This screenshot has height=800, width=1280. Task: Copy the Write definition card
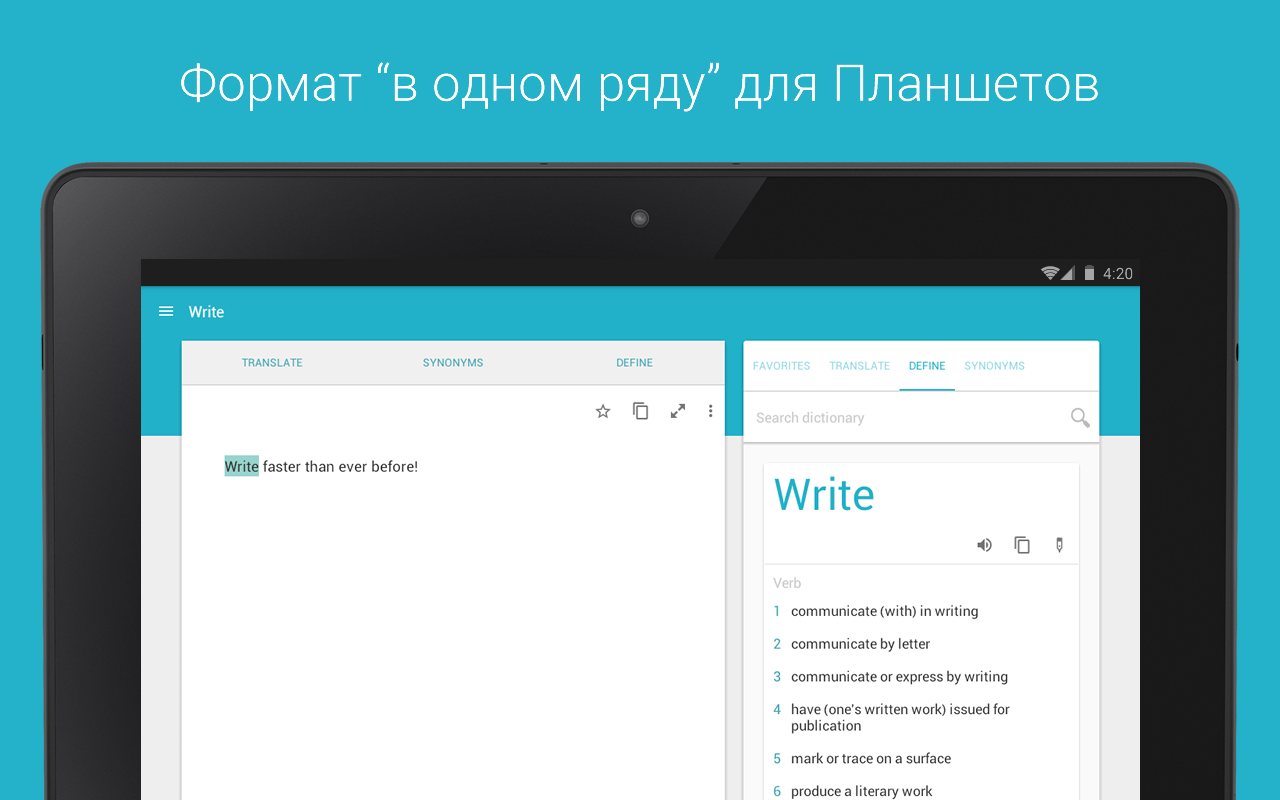(x=1022, y=545)
